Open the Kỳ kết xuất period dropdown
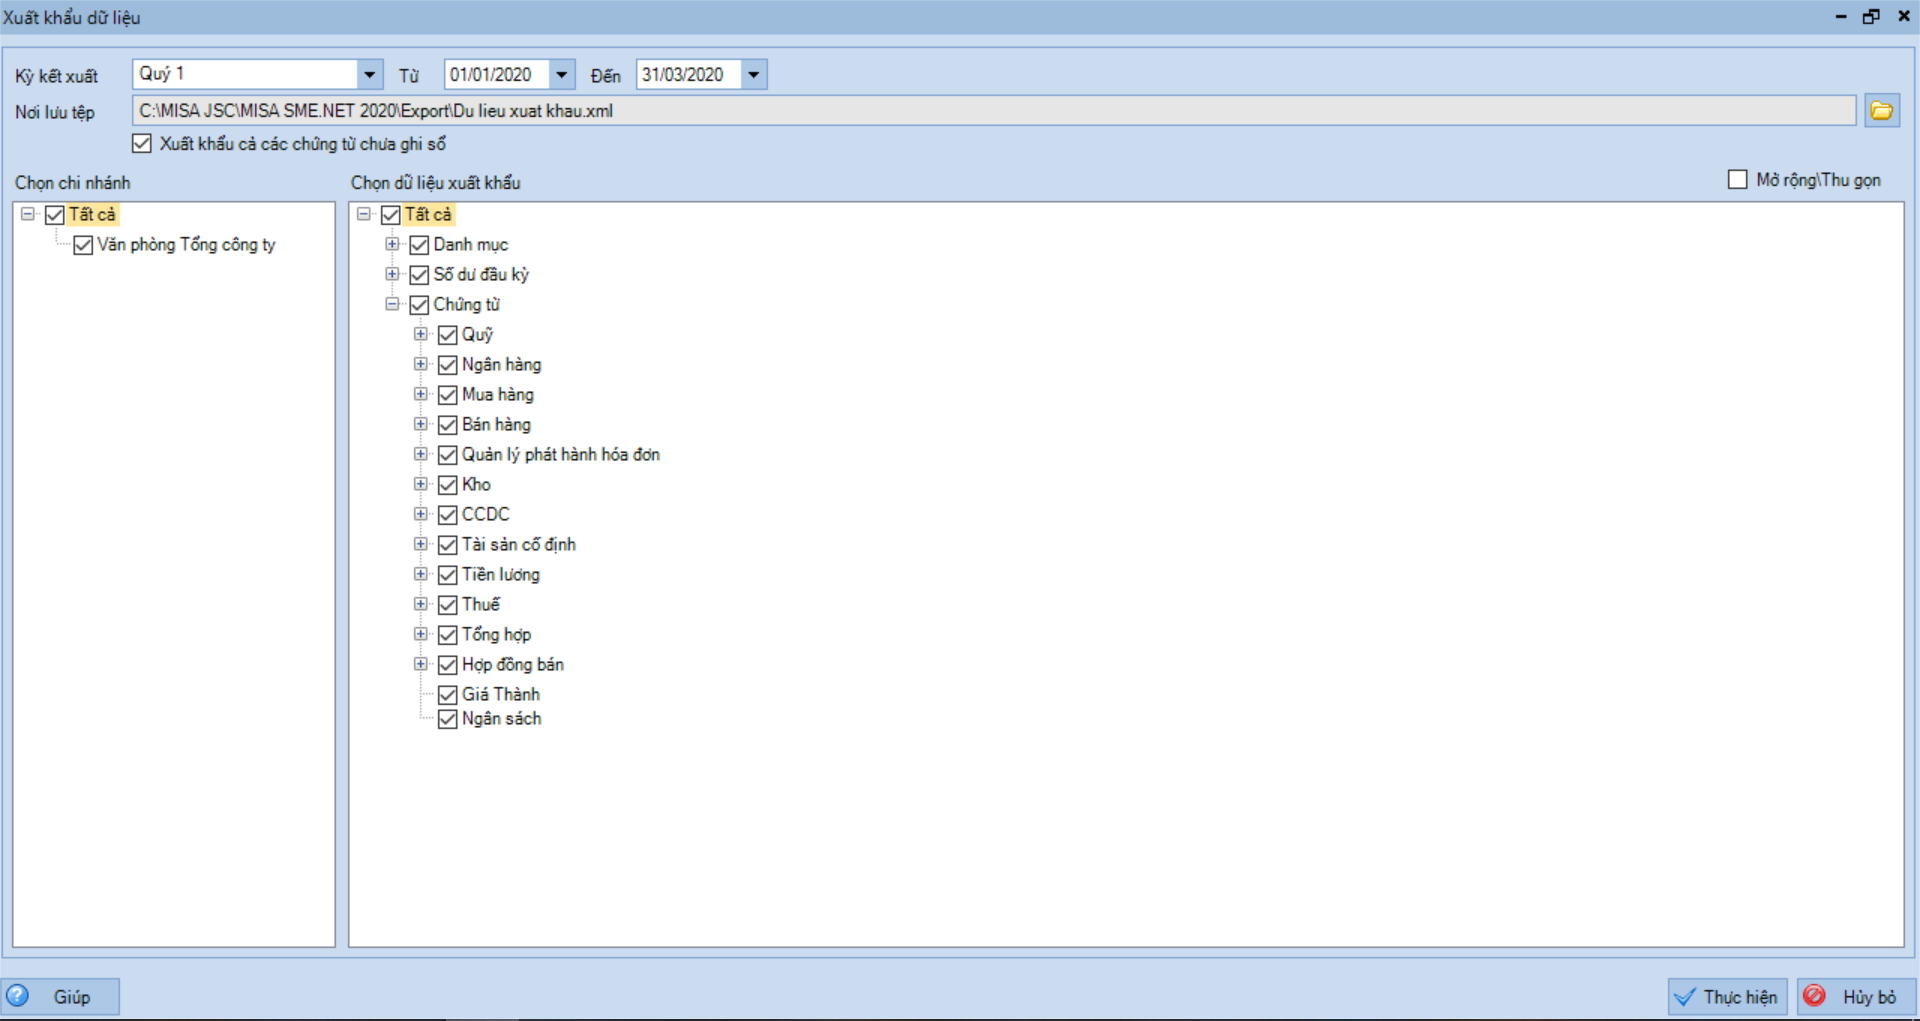The width and height of the screenshot is (1920, 1021). [370, 75]
